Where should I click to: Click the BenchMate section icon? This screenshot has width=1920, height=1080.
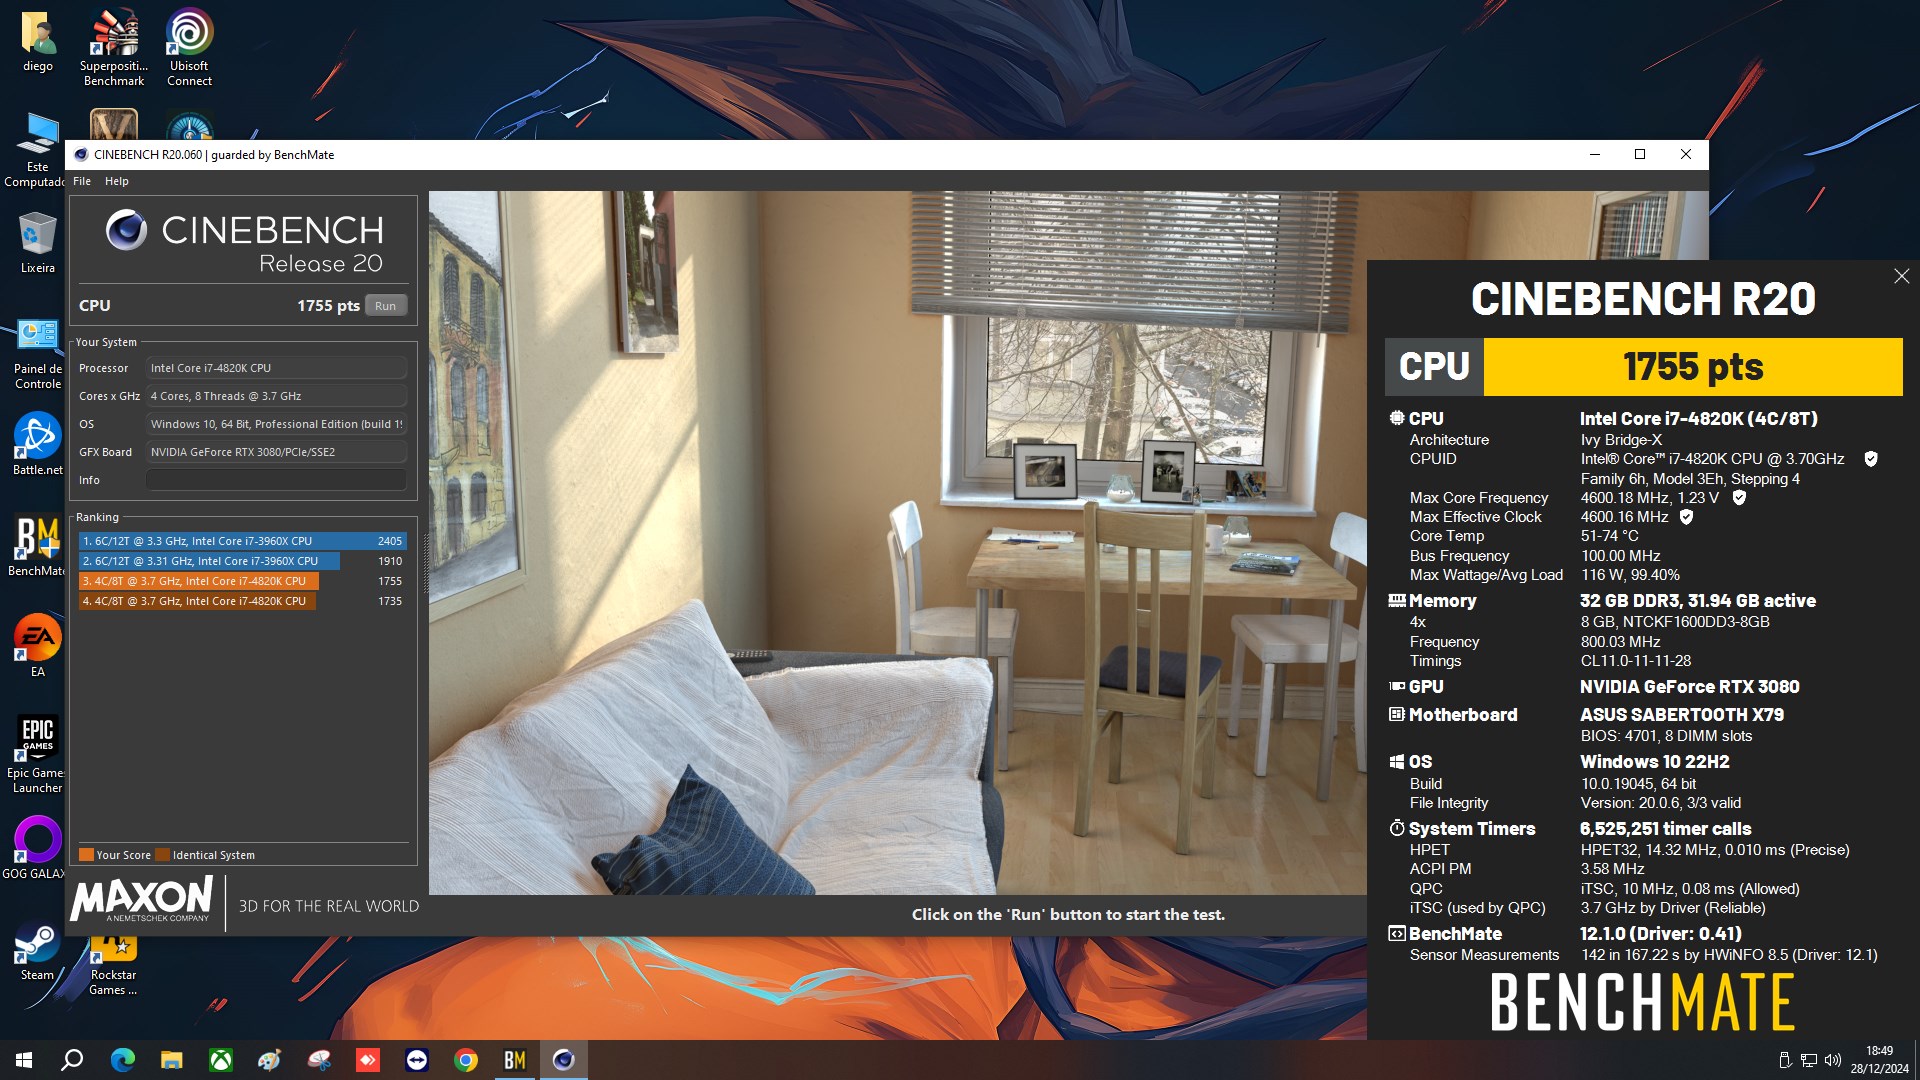click(x=1397, y=934)
